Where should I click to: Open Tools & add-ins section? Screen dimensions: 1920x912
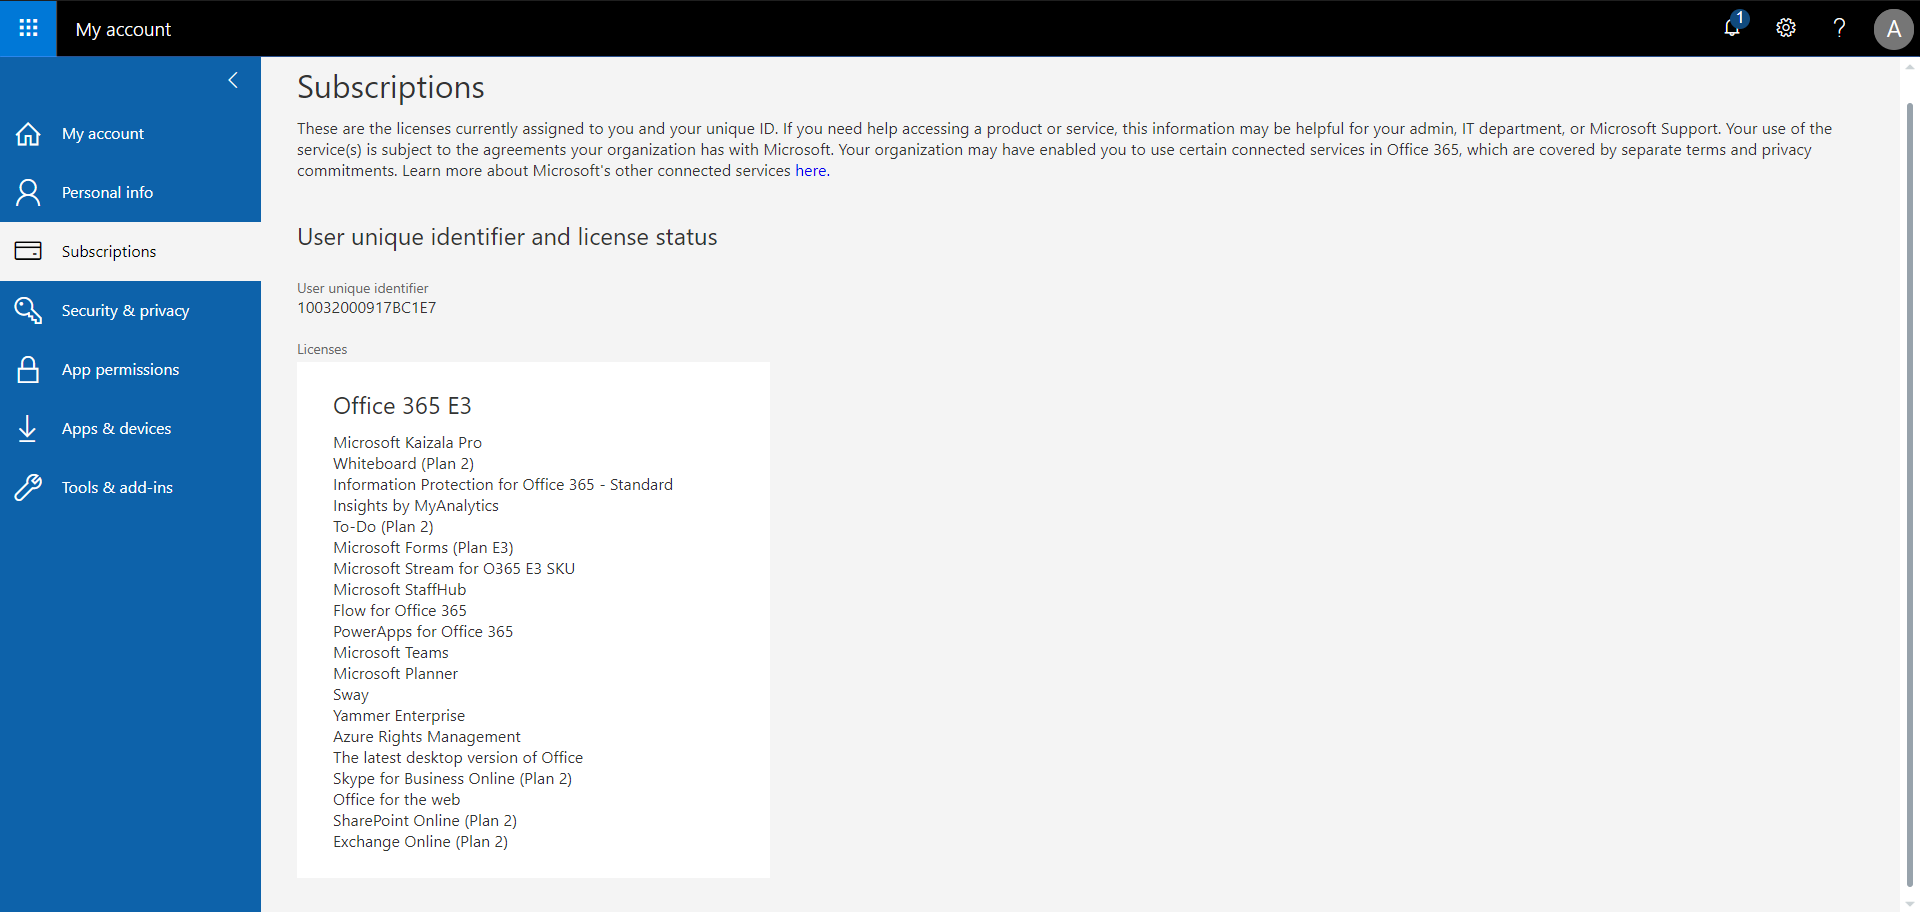pos(130,487)
